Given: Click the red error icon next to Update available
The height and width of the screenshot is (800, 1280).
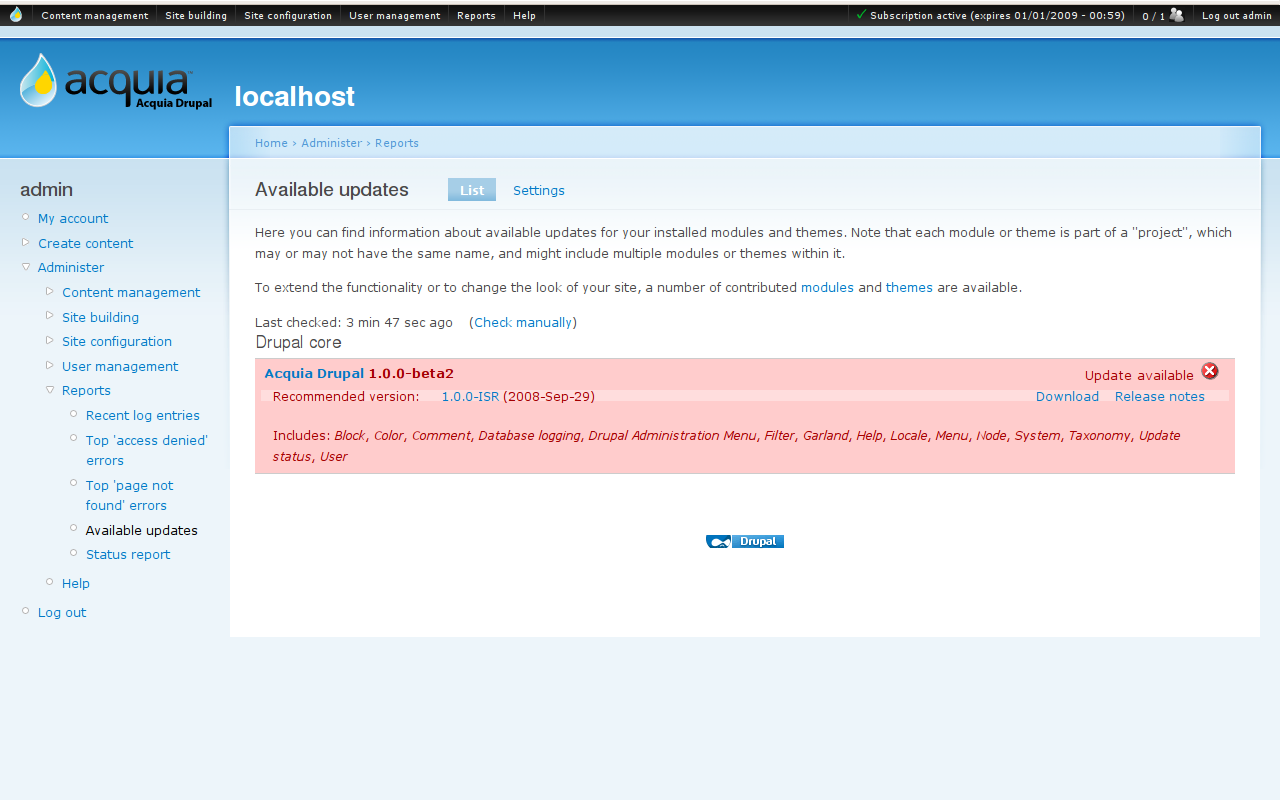Looking at the screenshot, I should pyautogui.click(x=1210, y=370).
